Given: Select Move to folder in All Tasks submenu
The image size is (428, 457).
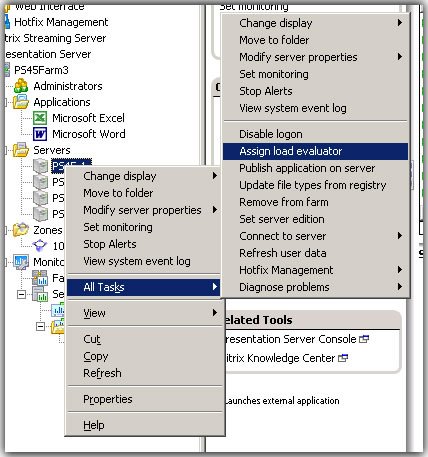Looking at the screenshot, I should tap(315, 40).
